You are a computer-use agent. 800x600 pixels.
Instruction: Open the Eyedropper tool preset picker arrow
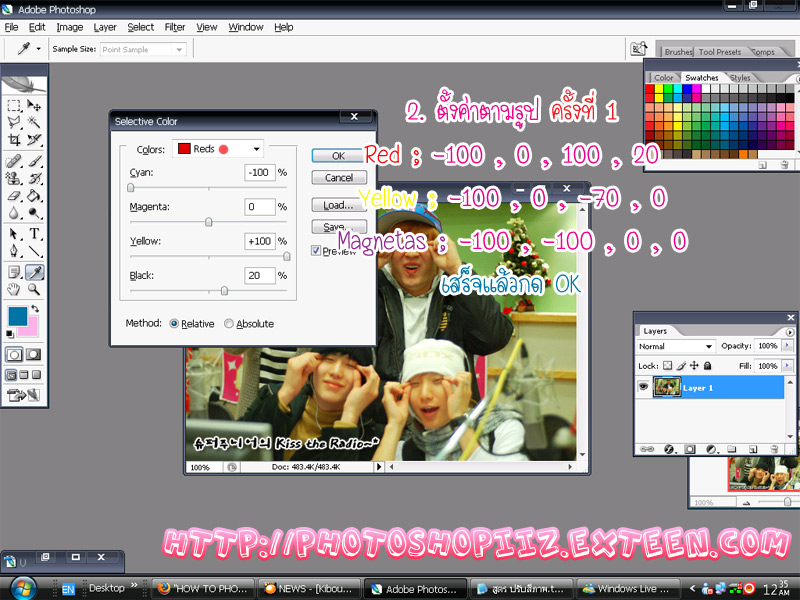pos(38,49)
